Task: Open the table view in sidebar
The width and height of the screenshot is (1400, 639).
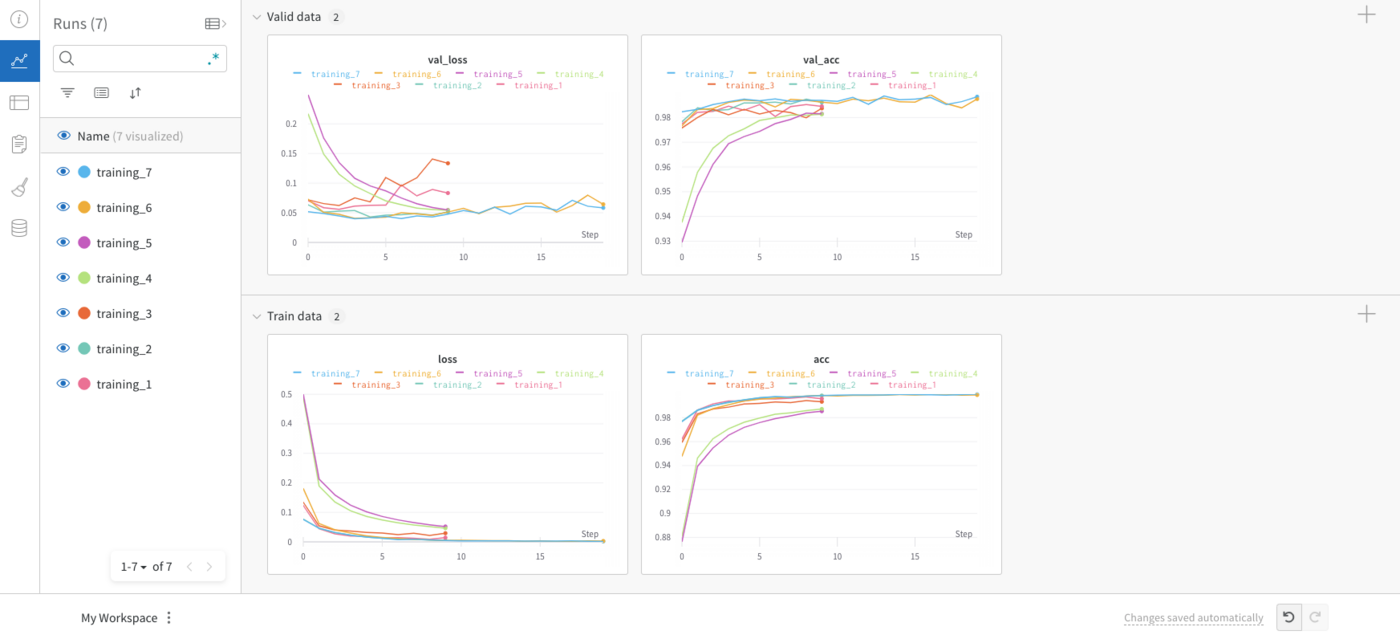Action: pyautogui.click(x=19, y=102)
